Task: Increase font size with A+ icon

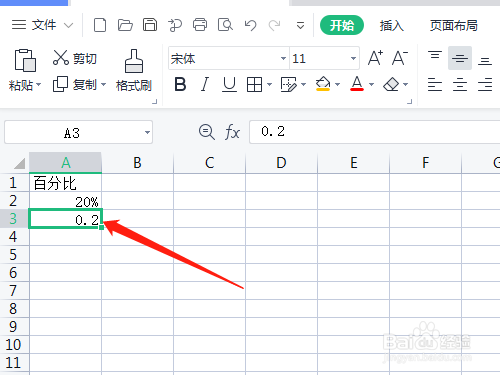Action: tap(375, 58)
